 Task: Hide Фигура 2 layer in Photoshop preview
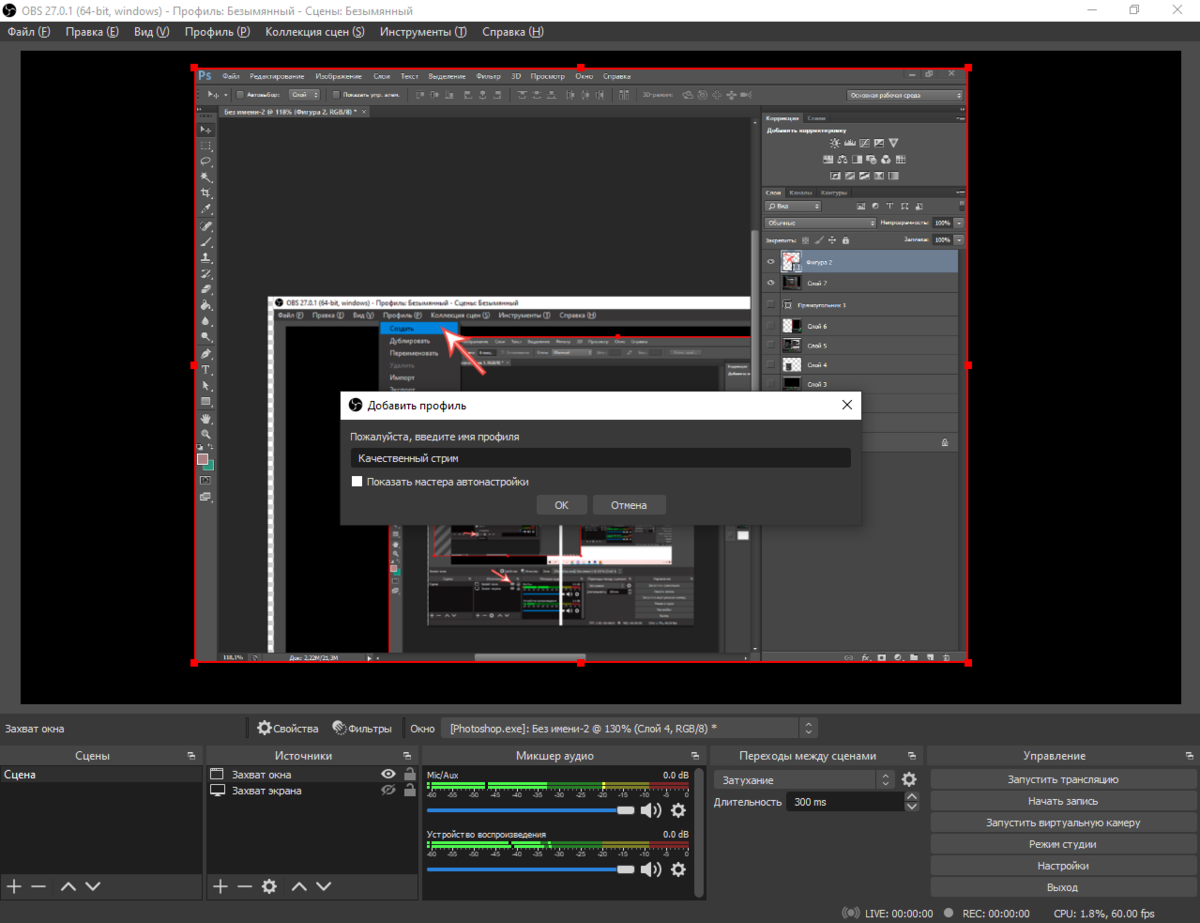(770, 262)
